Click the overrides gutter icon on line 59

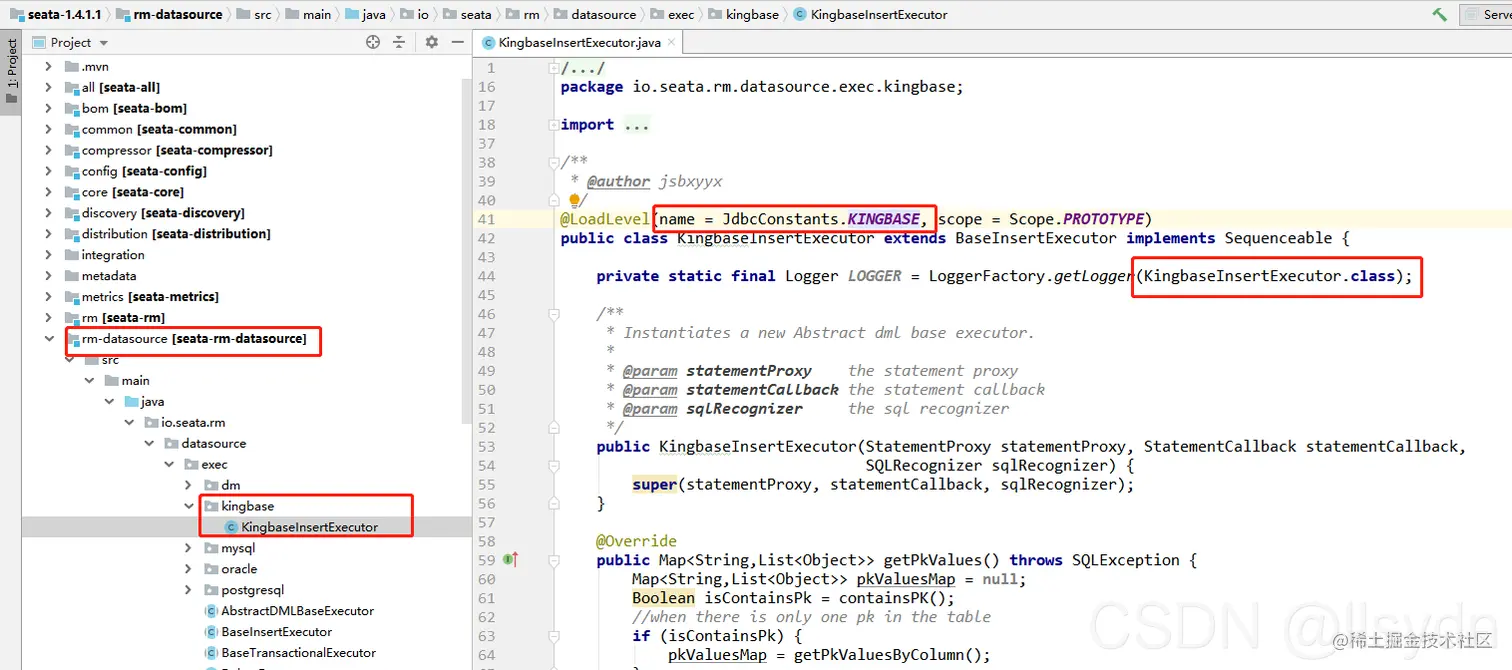click(x=510, y=560)
